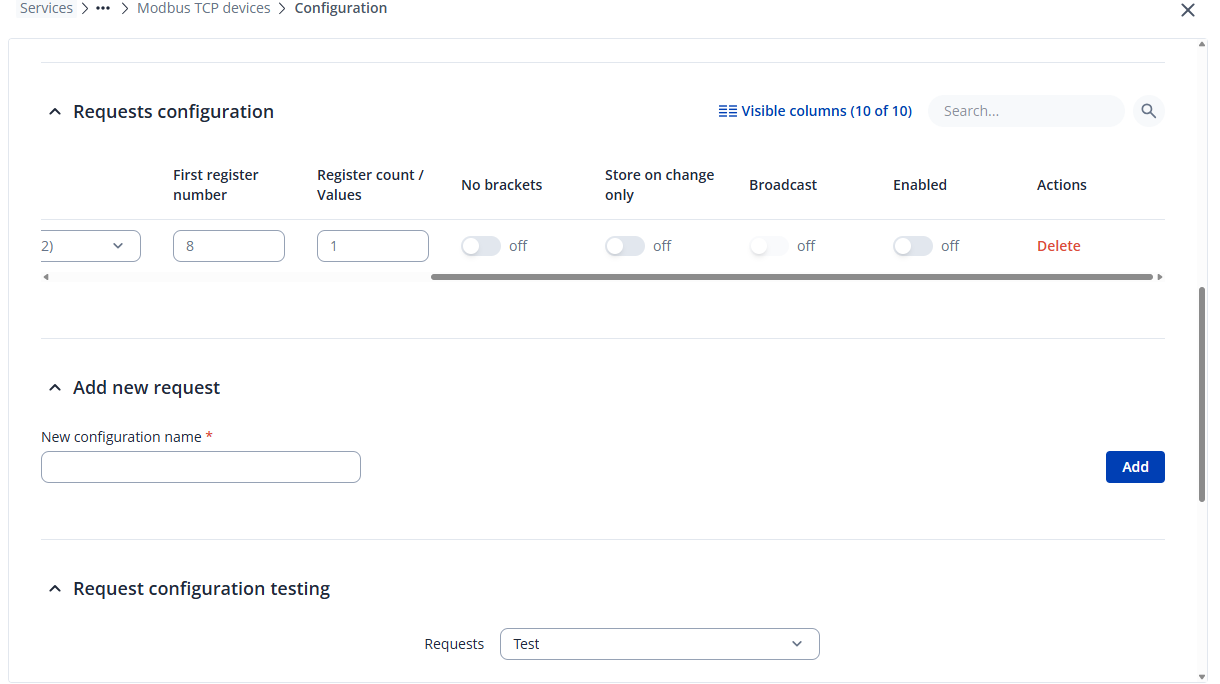Click the blue Add button
Image resolution: width=1220 pixels, height=684 pixels.
[1134, 467]
